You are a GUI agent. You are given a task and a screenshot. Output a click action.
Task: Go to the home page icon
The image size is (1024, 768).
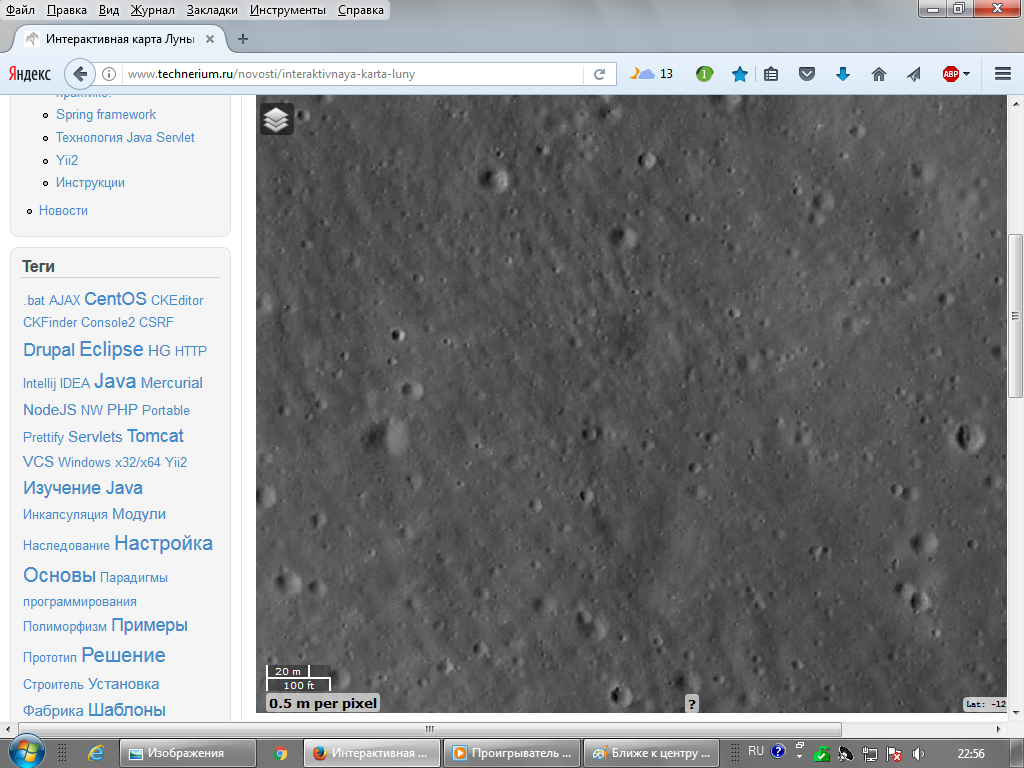pos(879,74)
